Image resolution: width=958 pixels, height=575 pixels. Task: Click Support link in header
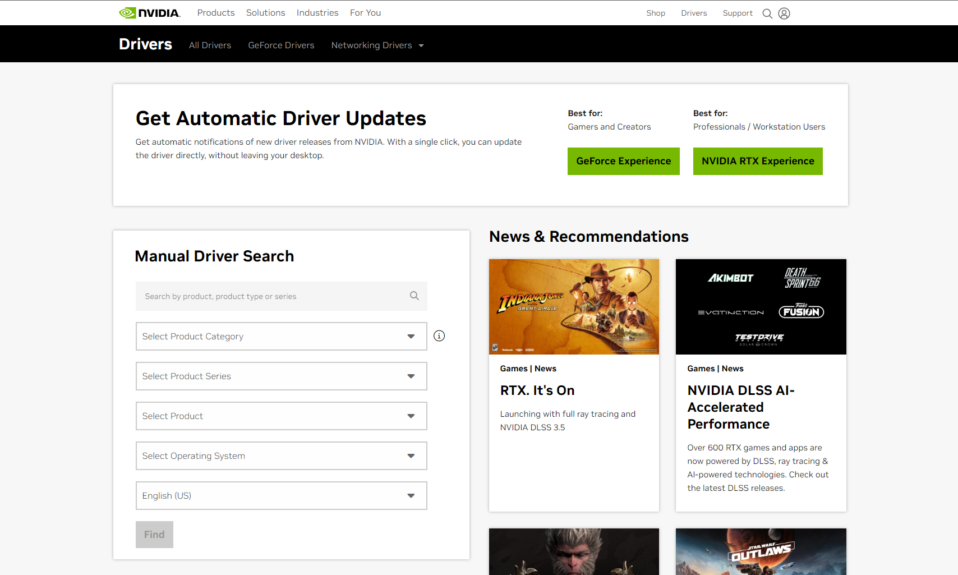(737, 13)
